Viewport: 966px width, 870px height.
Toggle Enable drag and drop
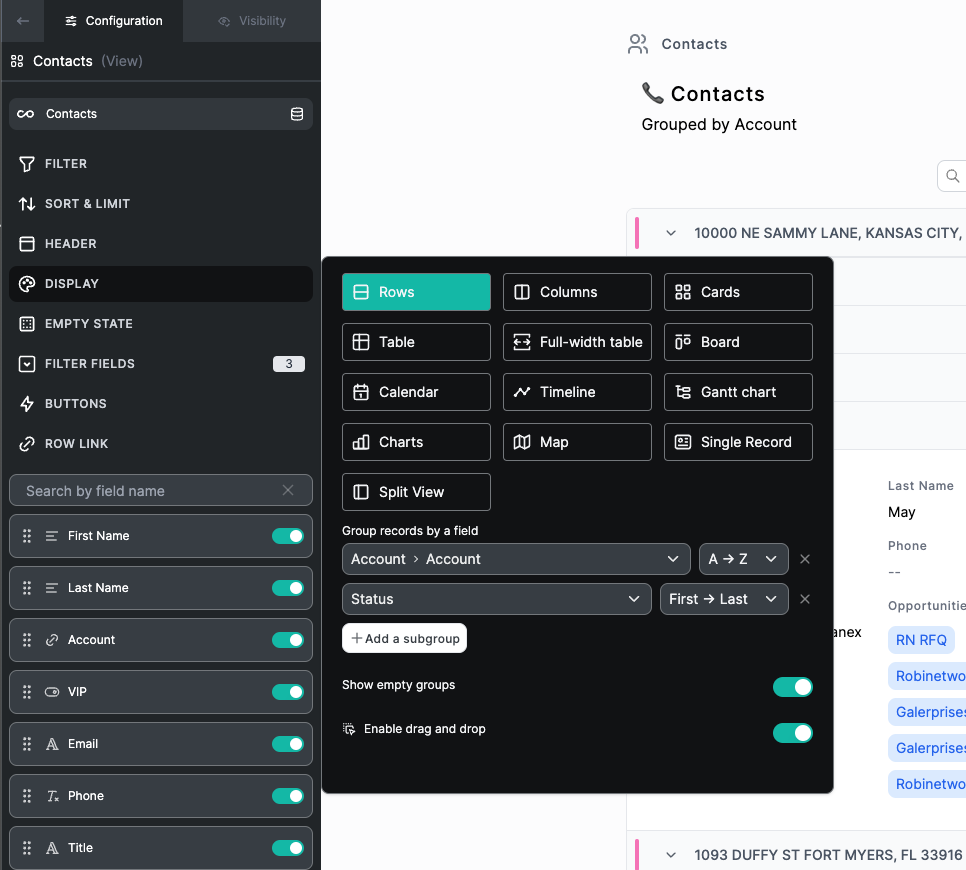[793, 733]
